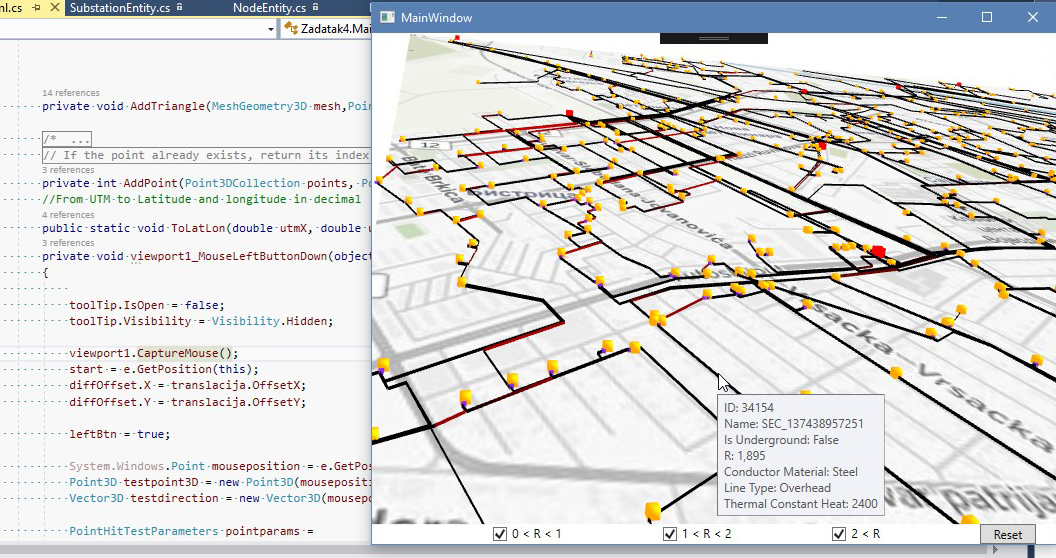The height and width of the screenshot is (558, 1056).
Task: Click the lock icon on NodeEntity.cs tab
Action: [x=315, y=7]
